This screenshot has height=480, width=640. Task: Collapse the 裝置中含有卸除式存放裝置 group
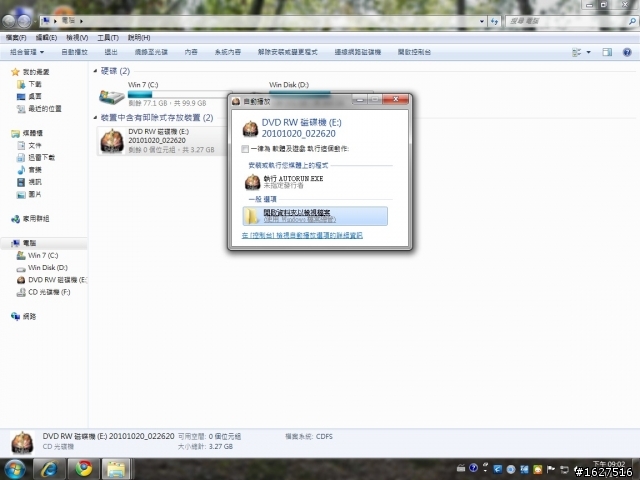click(95, 118)
